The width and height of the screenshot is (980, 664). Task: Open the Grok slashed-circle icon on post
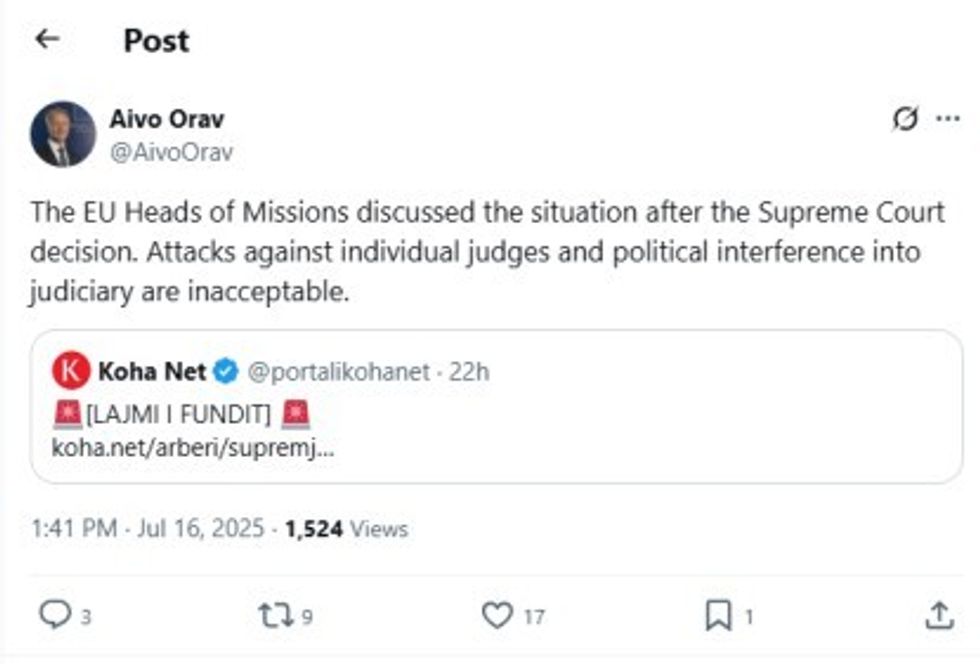pos(905,120)
